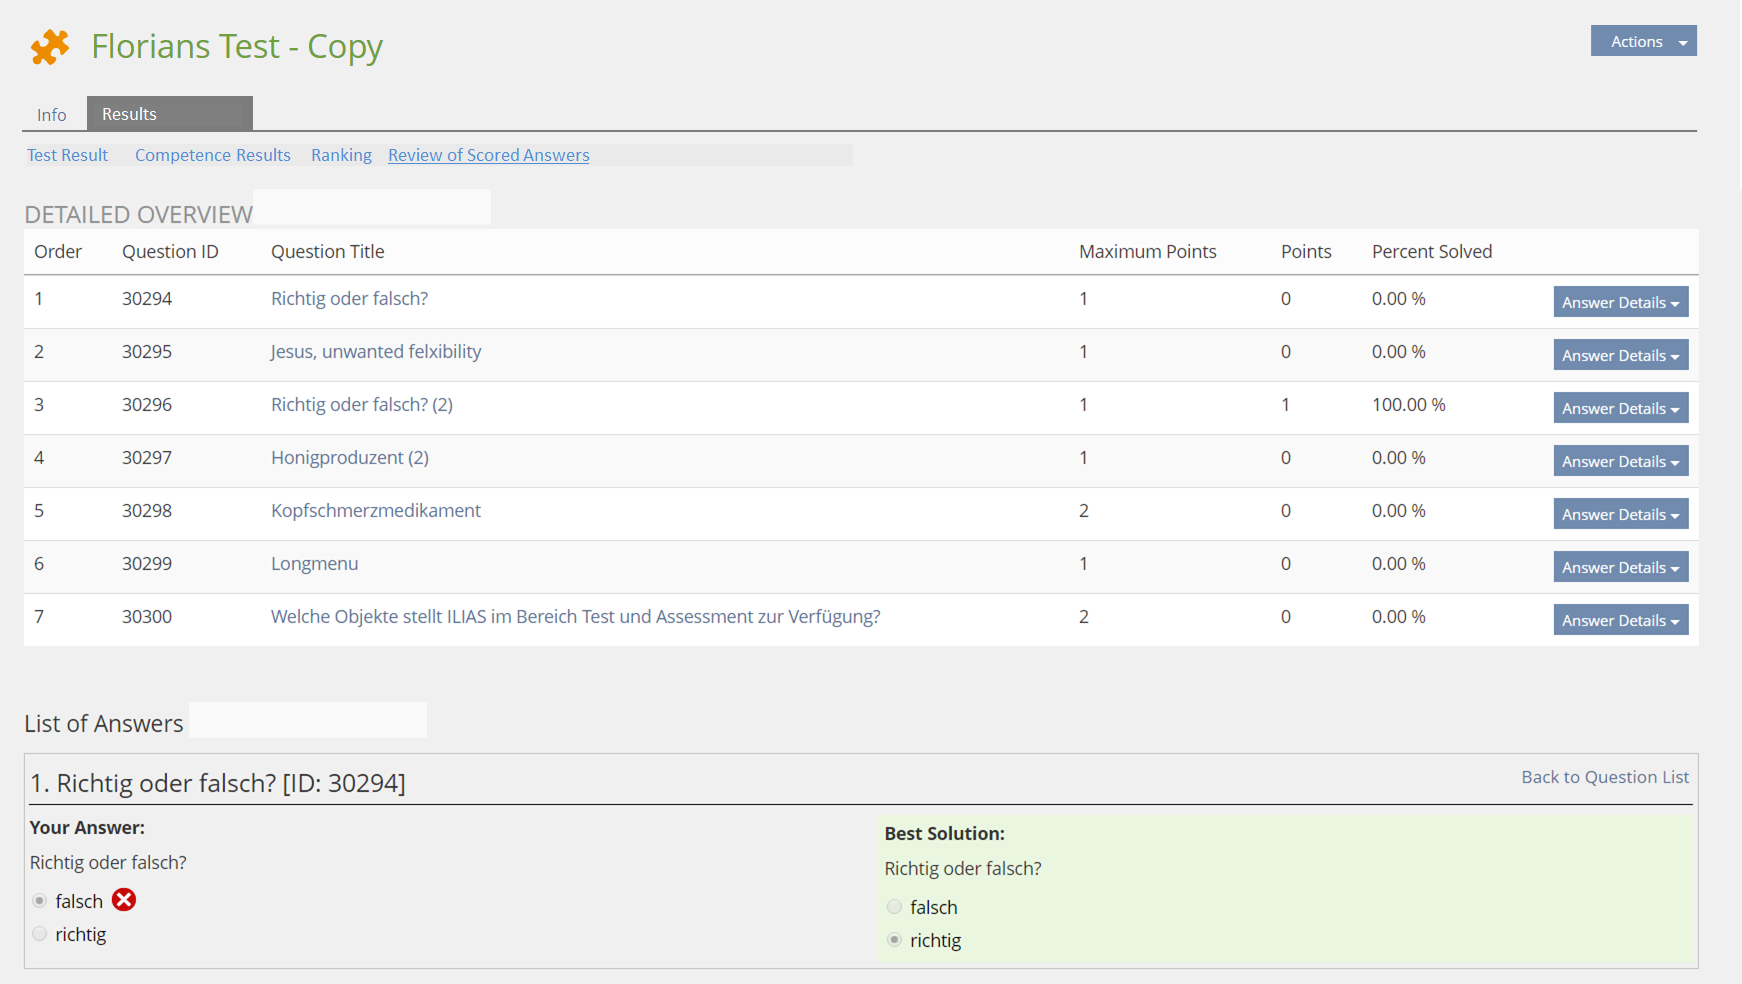The width and height of the screenshot is (1742, 984).
Task: Open the Test Result sub-tab
Action: click(67, 155)
